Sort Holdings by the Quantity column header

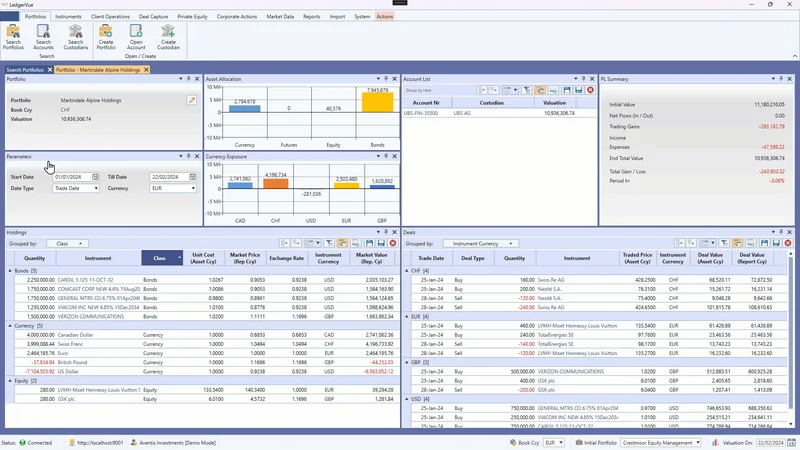[x=35, y=258]
